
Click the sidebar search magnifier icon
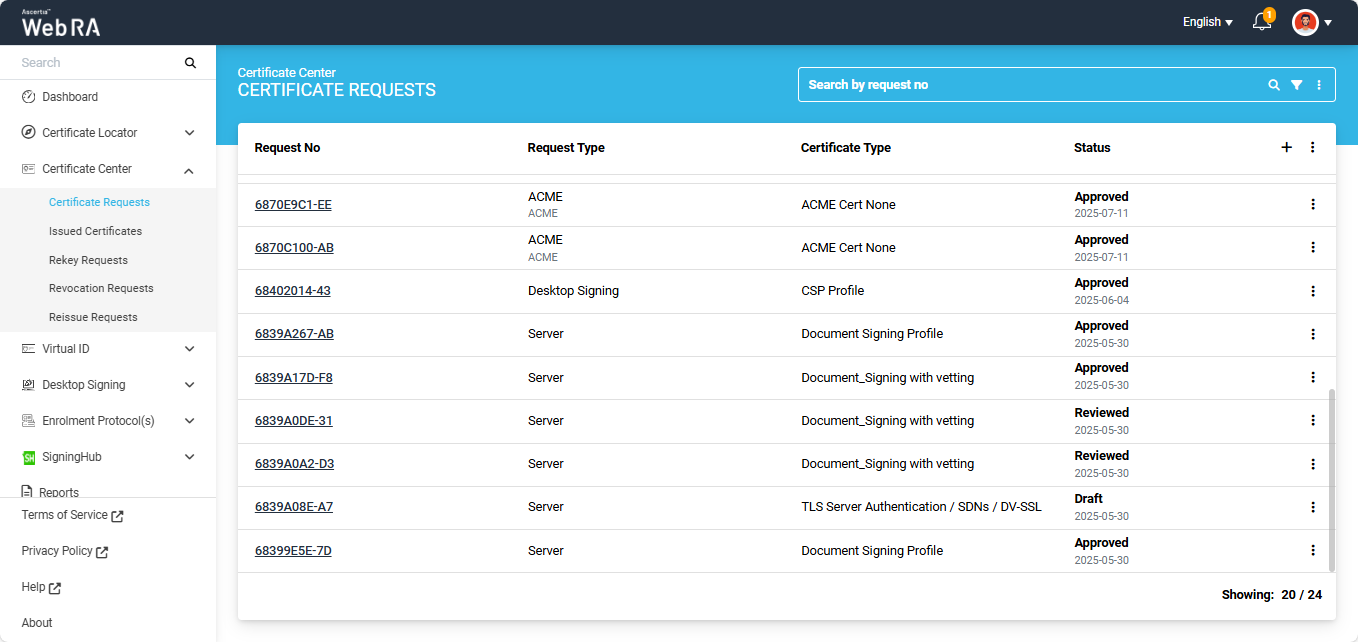pyautogui.click(x=190, y=63)
